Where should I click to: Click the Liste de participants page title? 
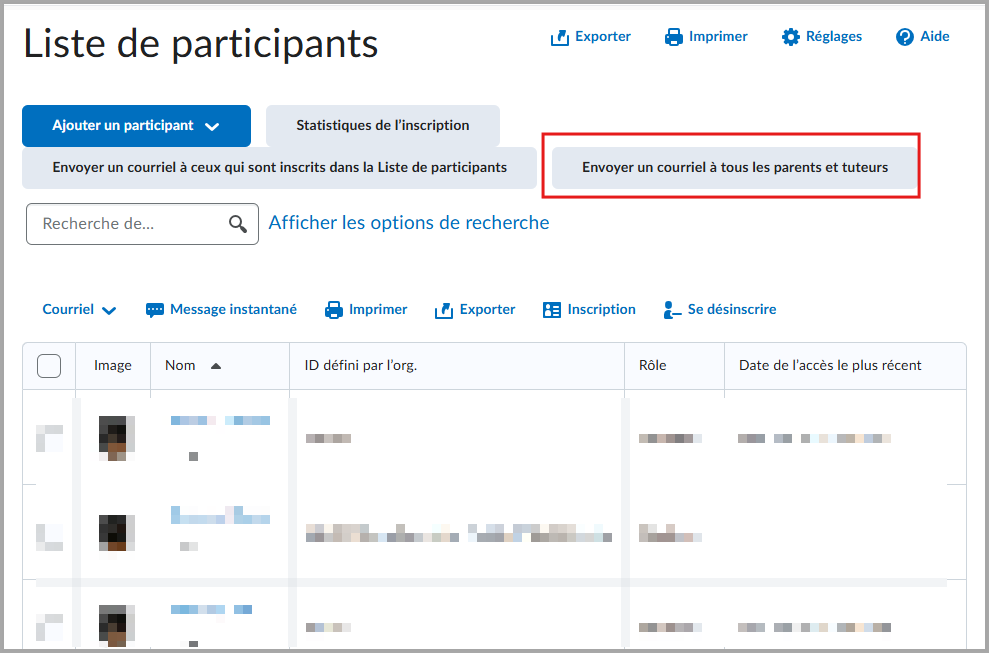(201, 44)
